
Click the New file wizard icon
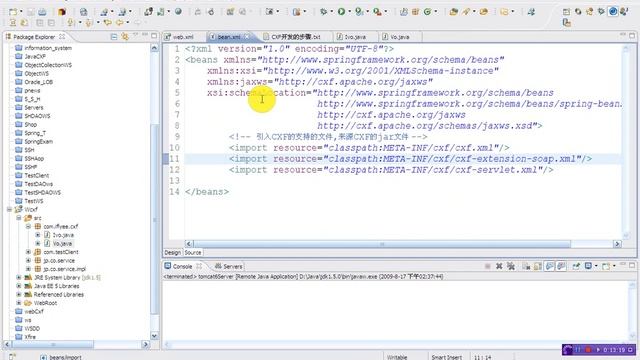tap(13, 12)
